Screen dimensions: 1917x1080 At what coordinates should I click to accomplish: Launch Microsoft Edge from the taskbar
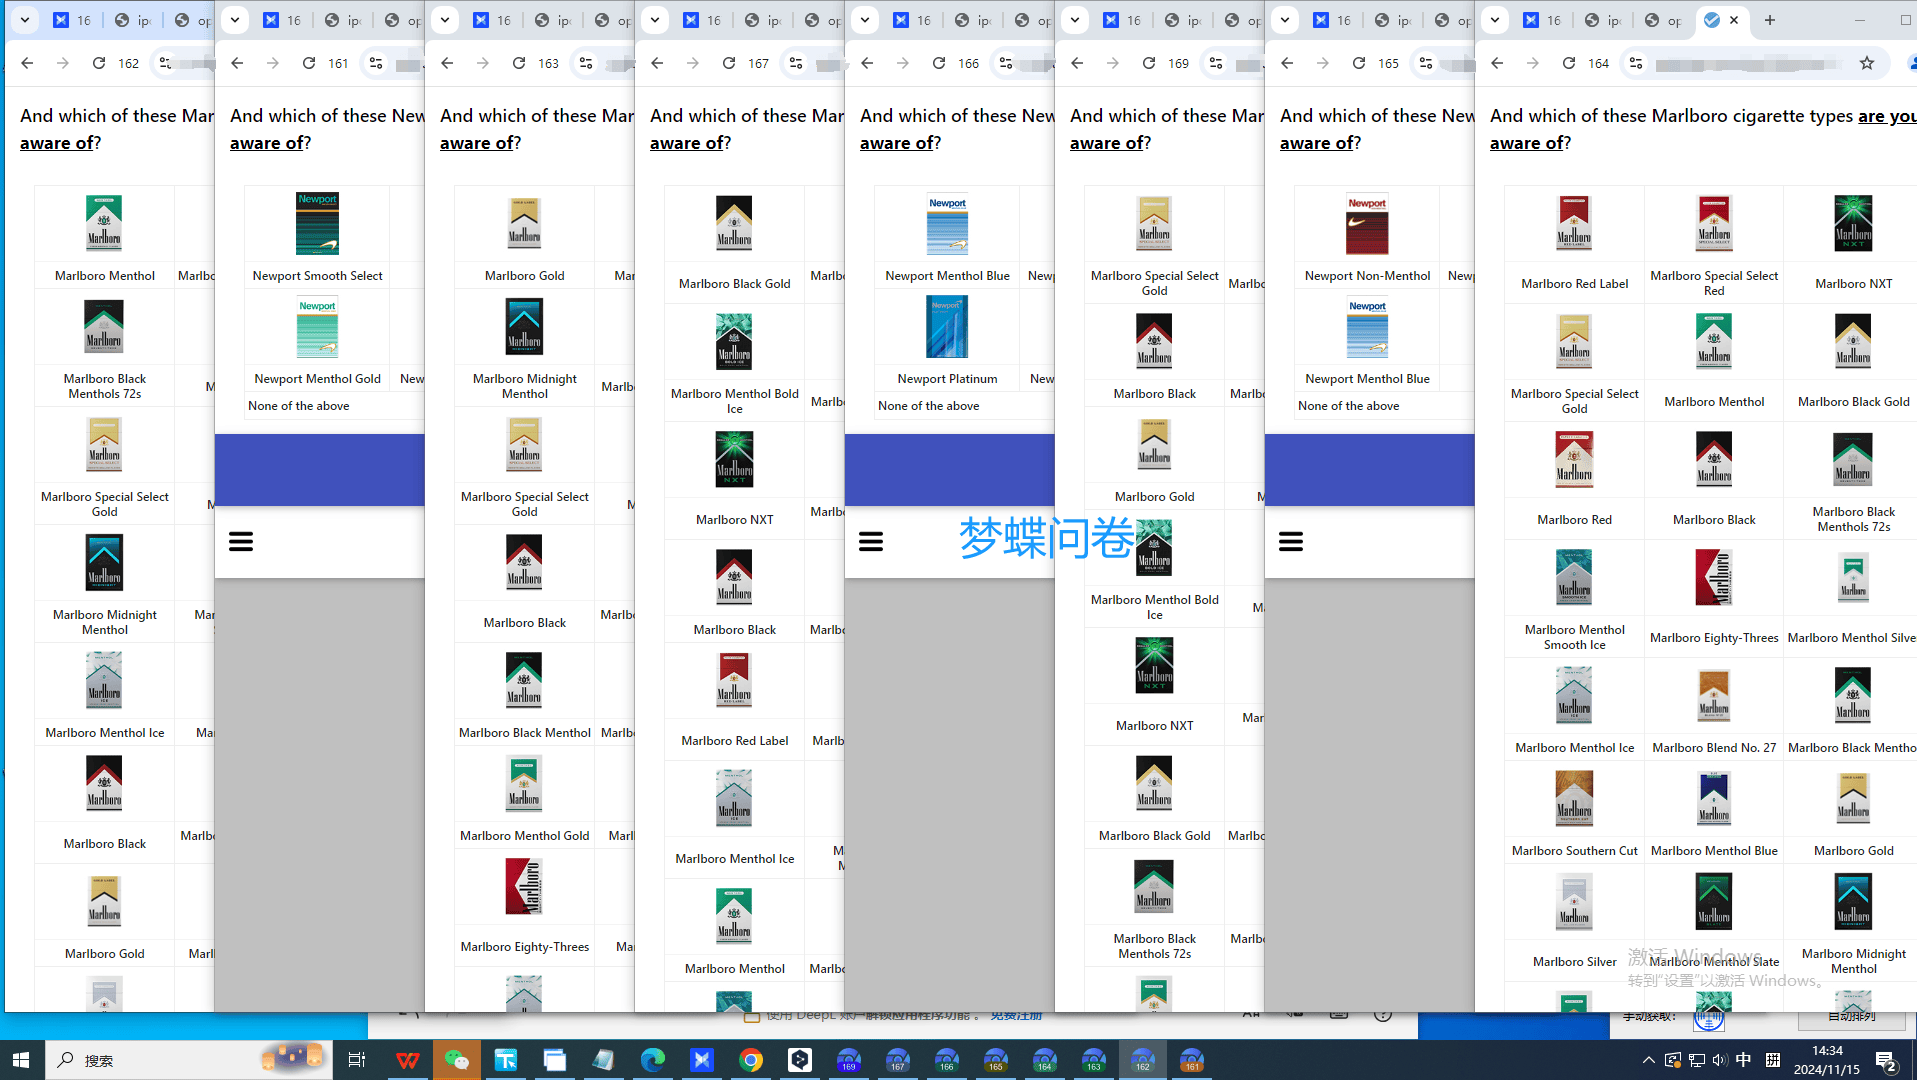point(653,1060)
